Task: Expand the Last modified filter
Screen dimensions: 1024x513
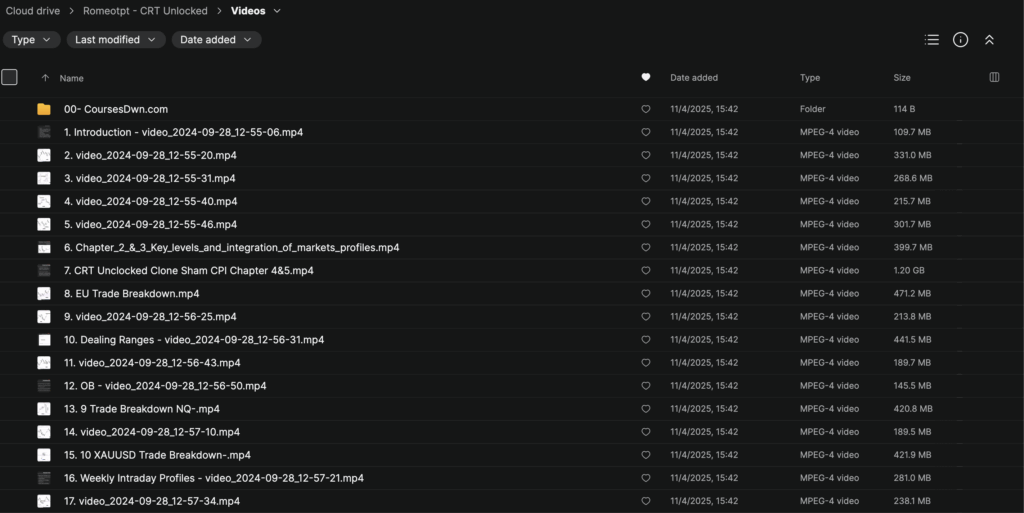Action: pos(115,40)
